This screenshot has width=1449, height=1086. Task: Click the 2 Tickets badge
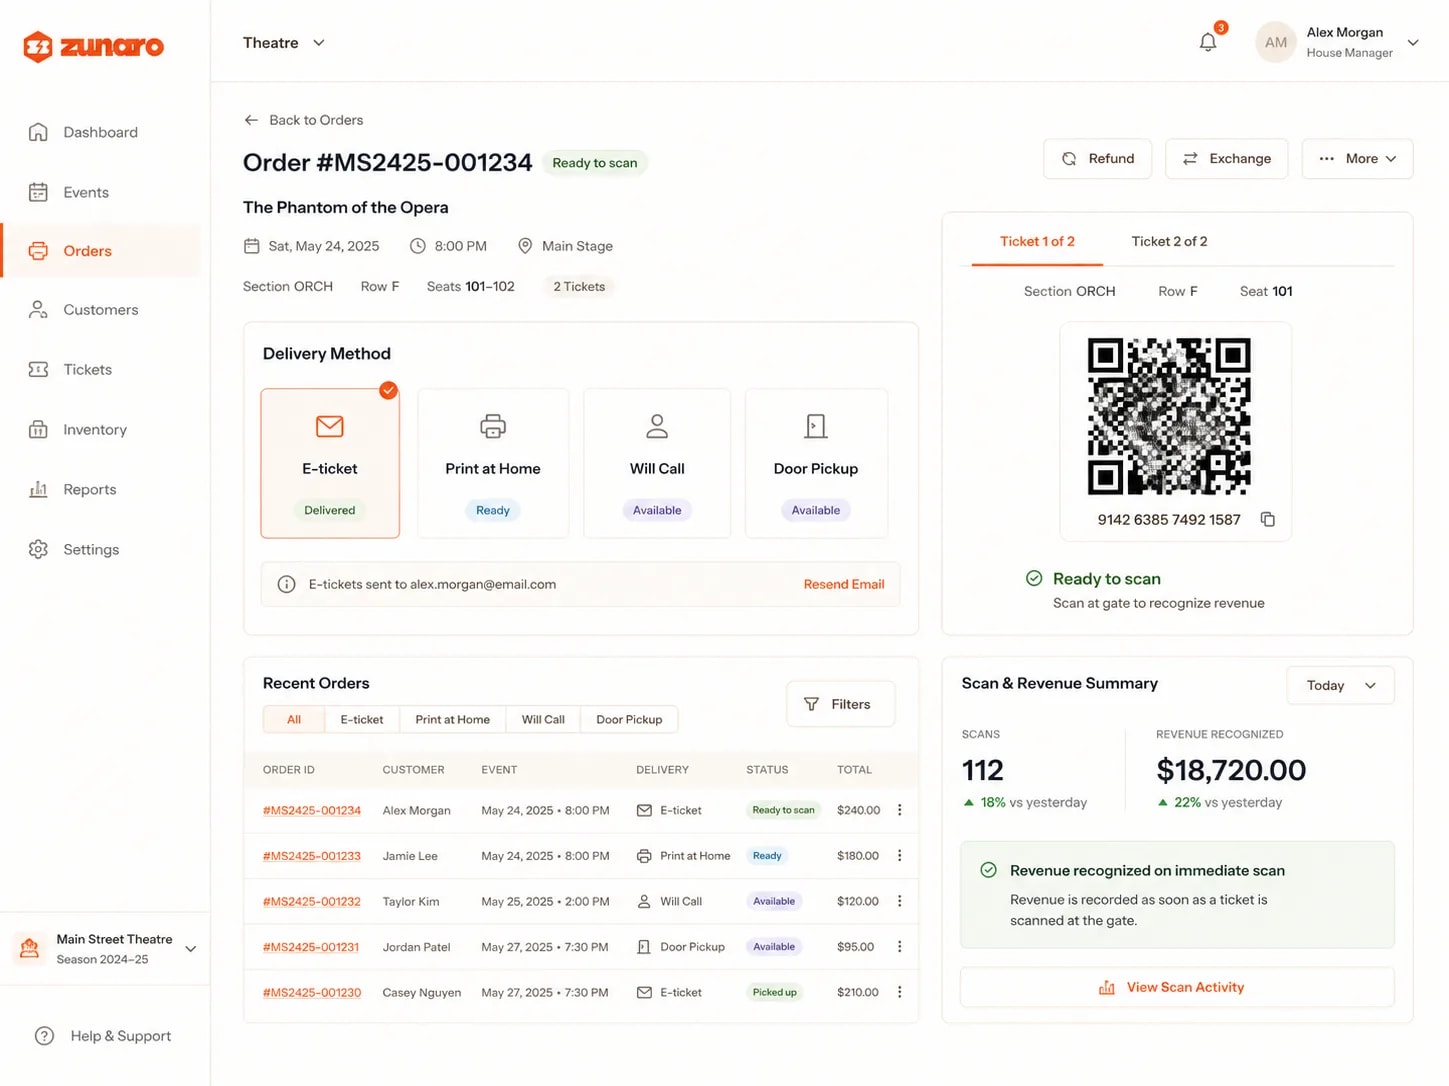[x=579, y=286]
